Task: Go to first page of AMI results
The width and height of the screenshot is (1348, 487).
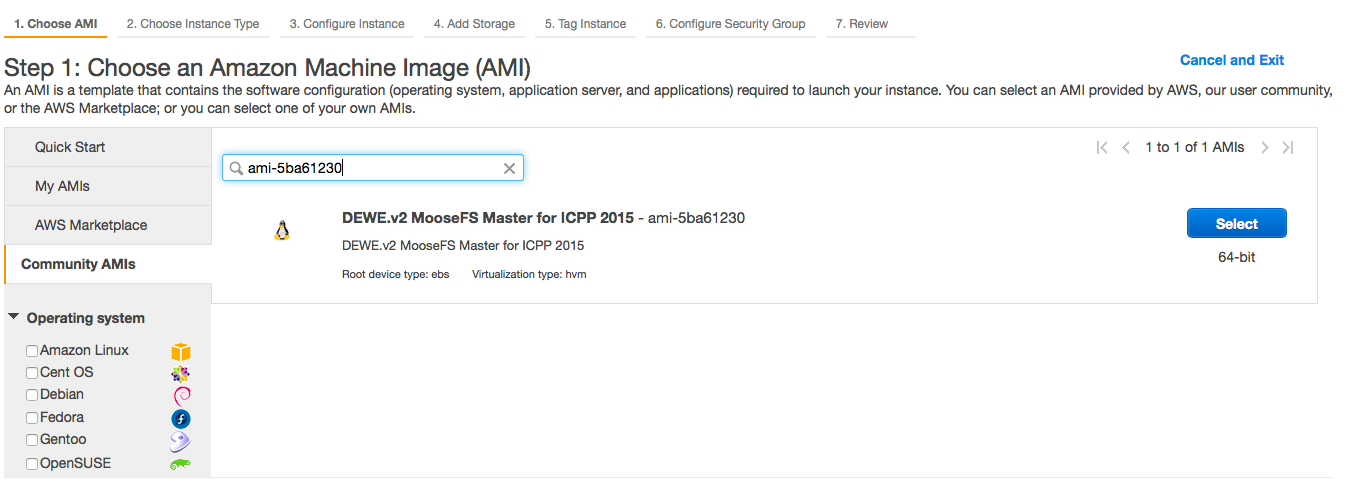Action: (x=1102, y=148)
